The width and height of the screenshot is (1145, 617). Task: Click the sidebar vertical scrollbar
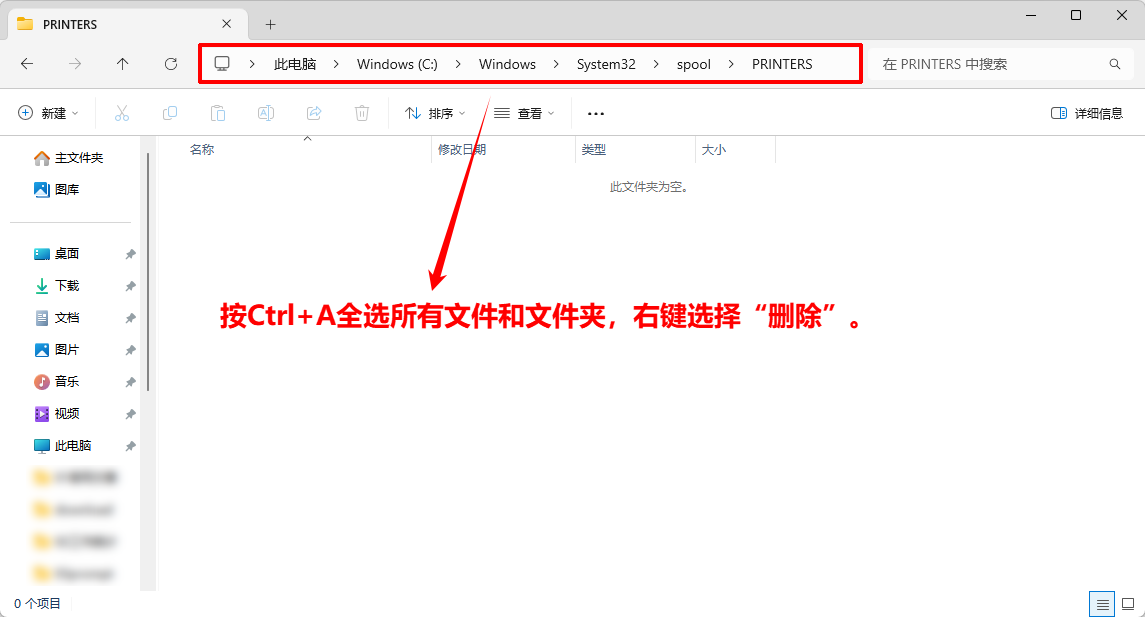coord(148,272)
